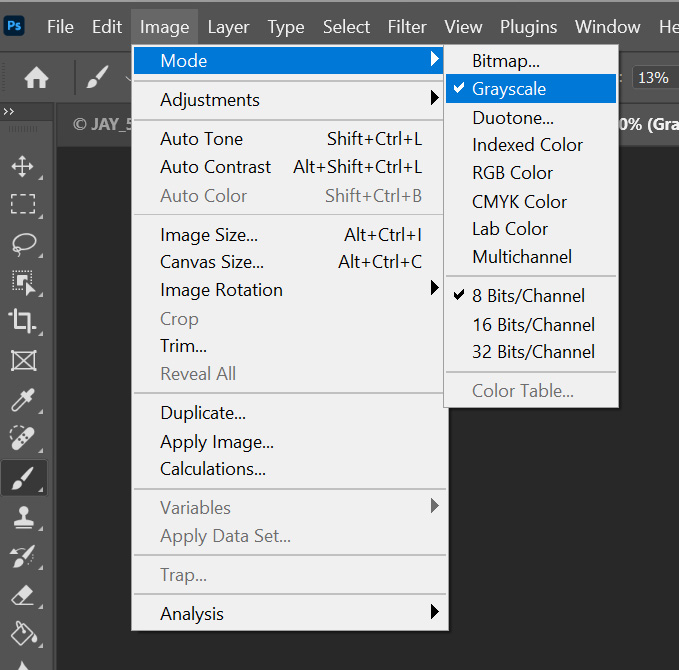679x670 pixels.
Task: Choose Trim... command
Action: pyautogui.click(x=288, y=346)
